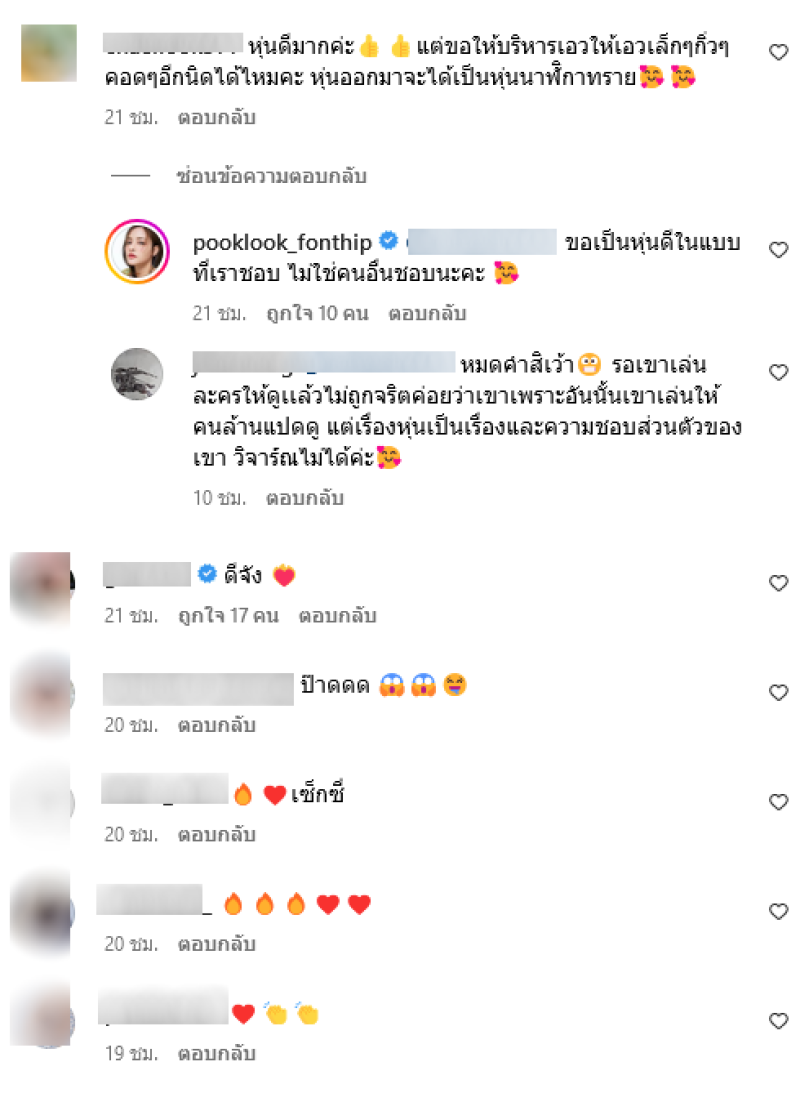Open pooklook_fonthip profile picture
Screen dimensions: 800x1093
click(x=137, y=252)
